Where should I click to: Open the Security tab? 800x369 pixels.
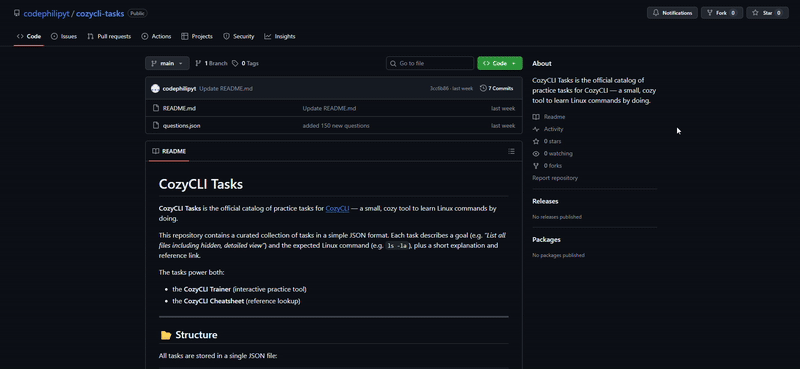pyautogui.click(x=238, y=36)
